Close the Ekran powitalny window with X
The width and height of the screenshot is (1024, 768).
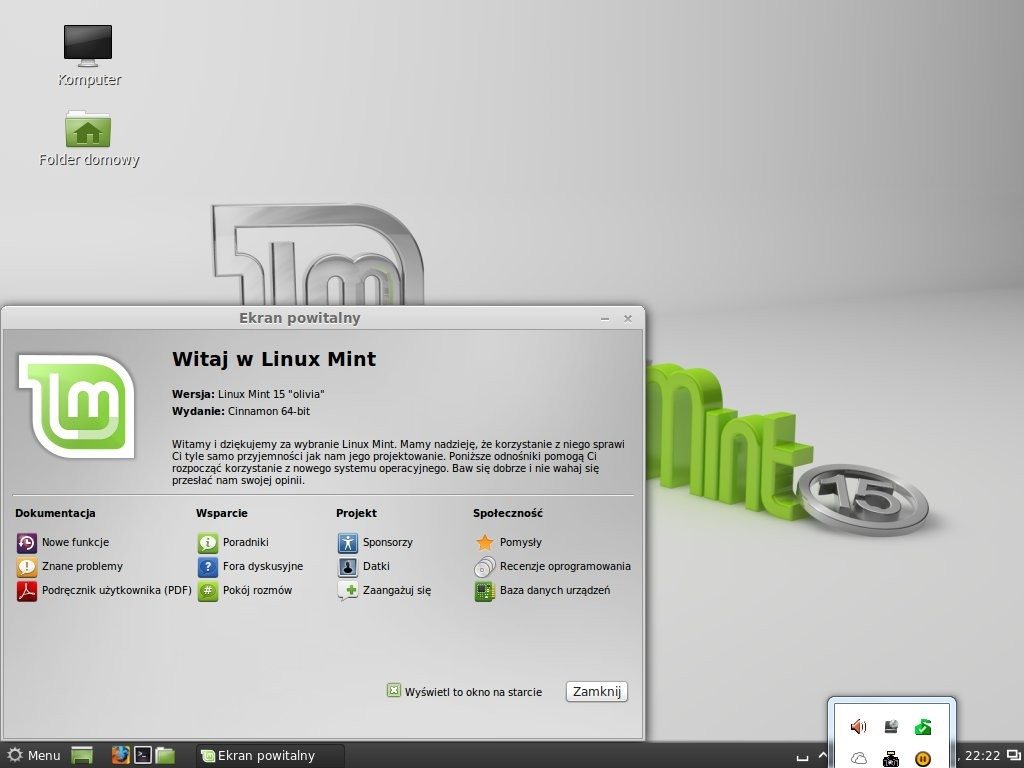point(628,319)
